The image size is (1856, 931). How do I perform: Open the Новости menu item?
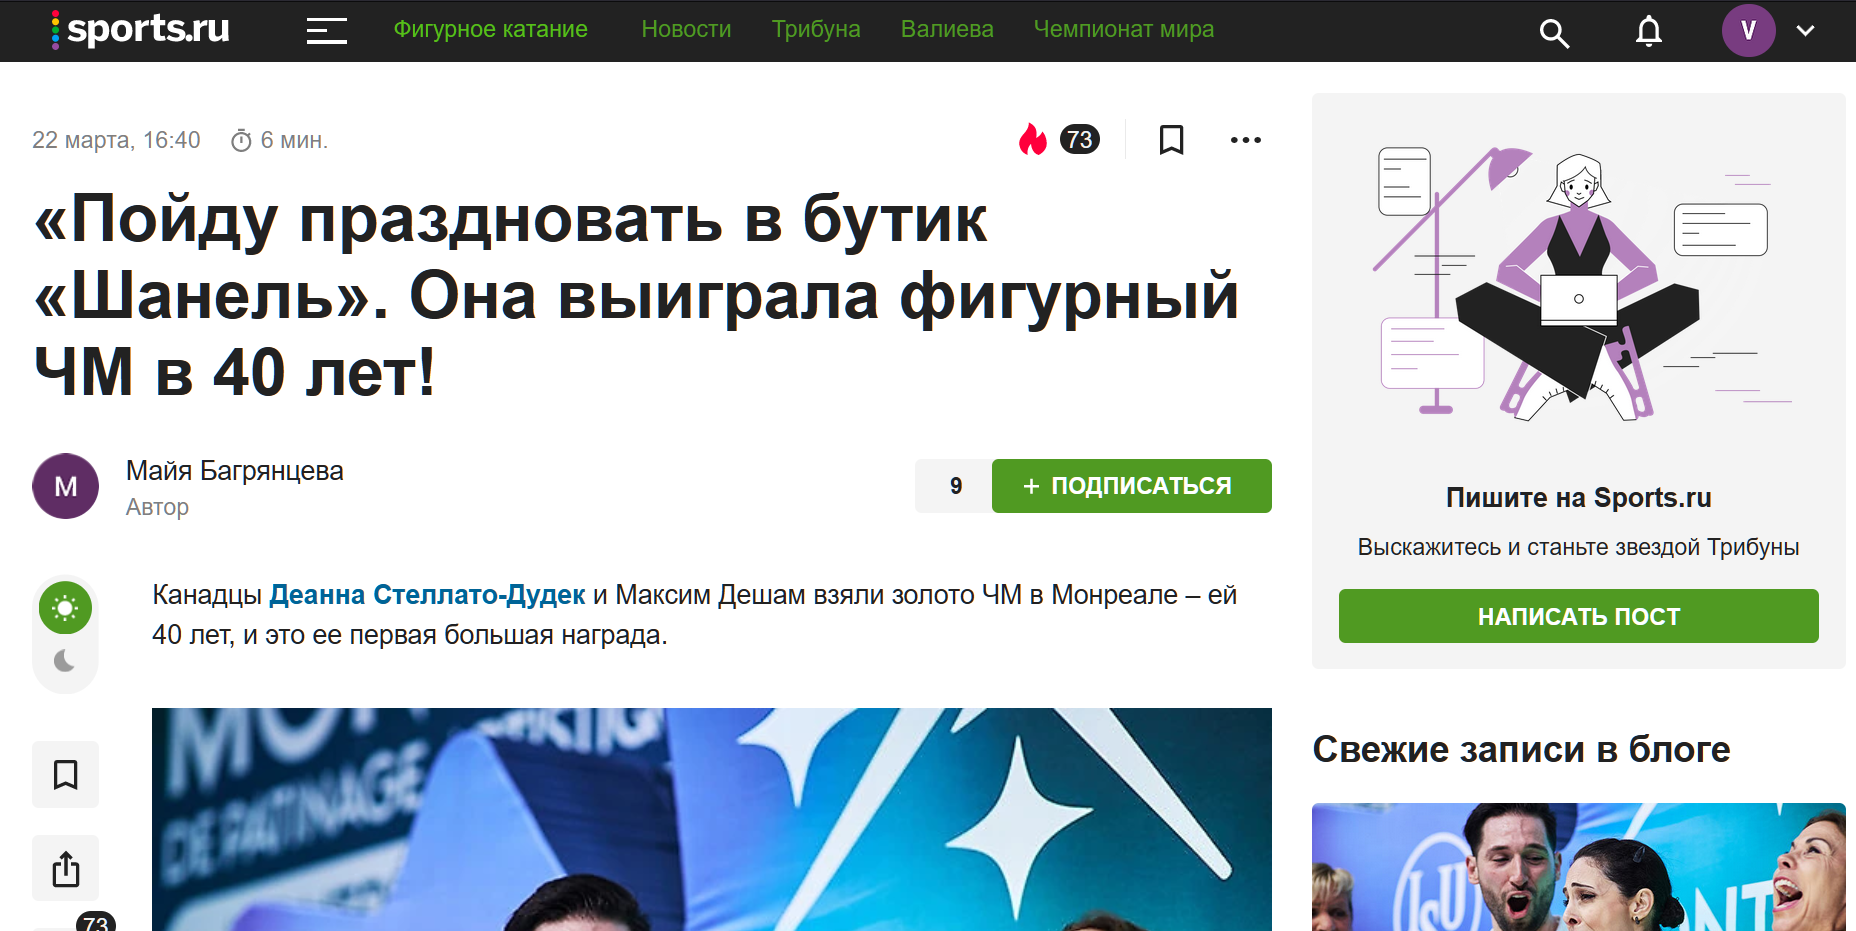pos(686,29)
